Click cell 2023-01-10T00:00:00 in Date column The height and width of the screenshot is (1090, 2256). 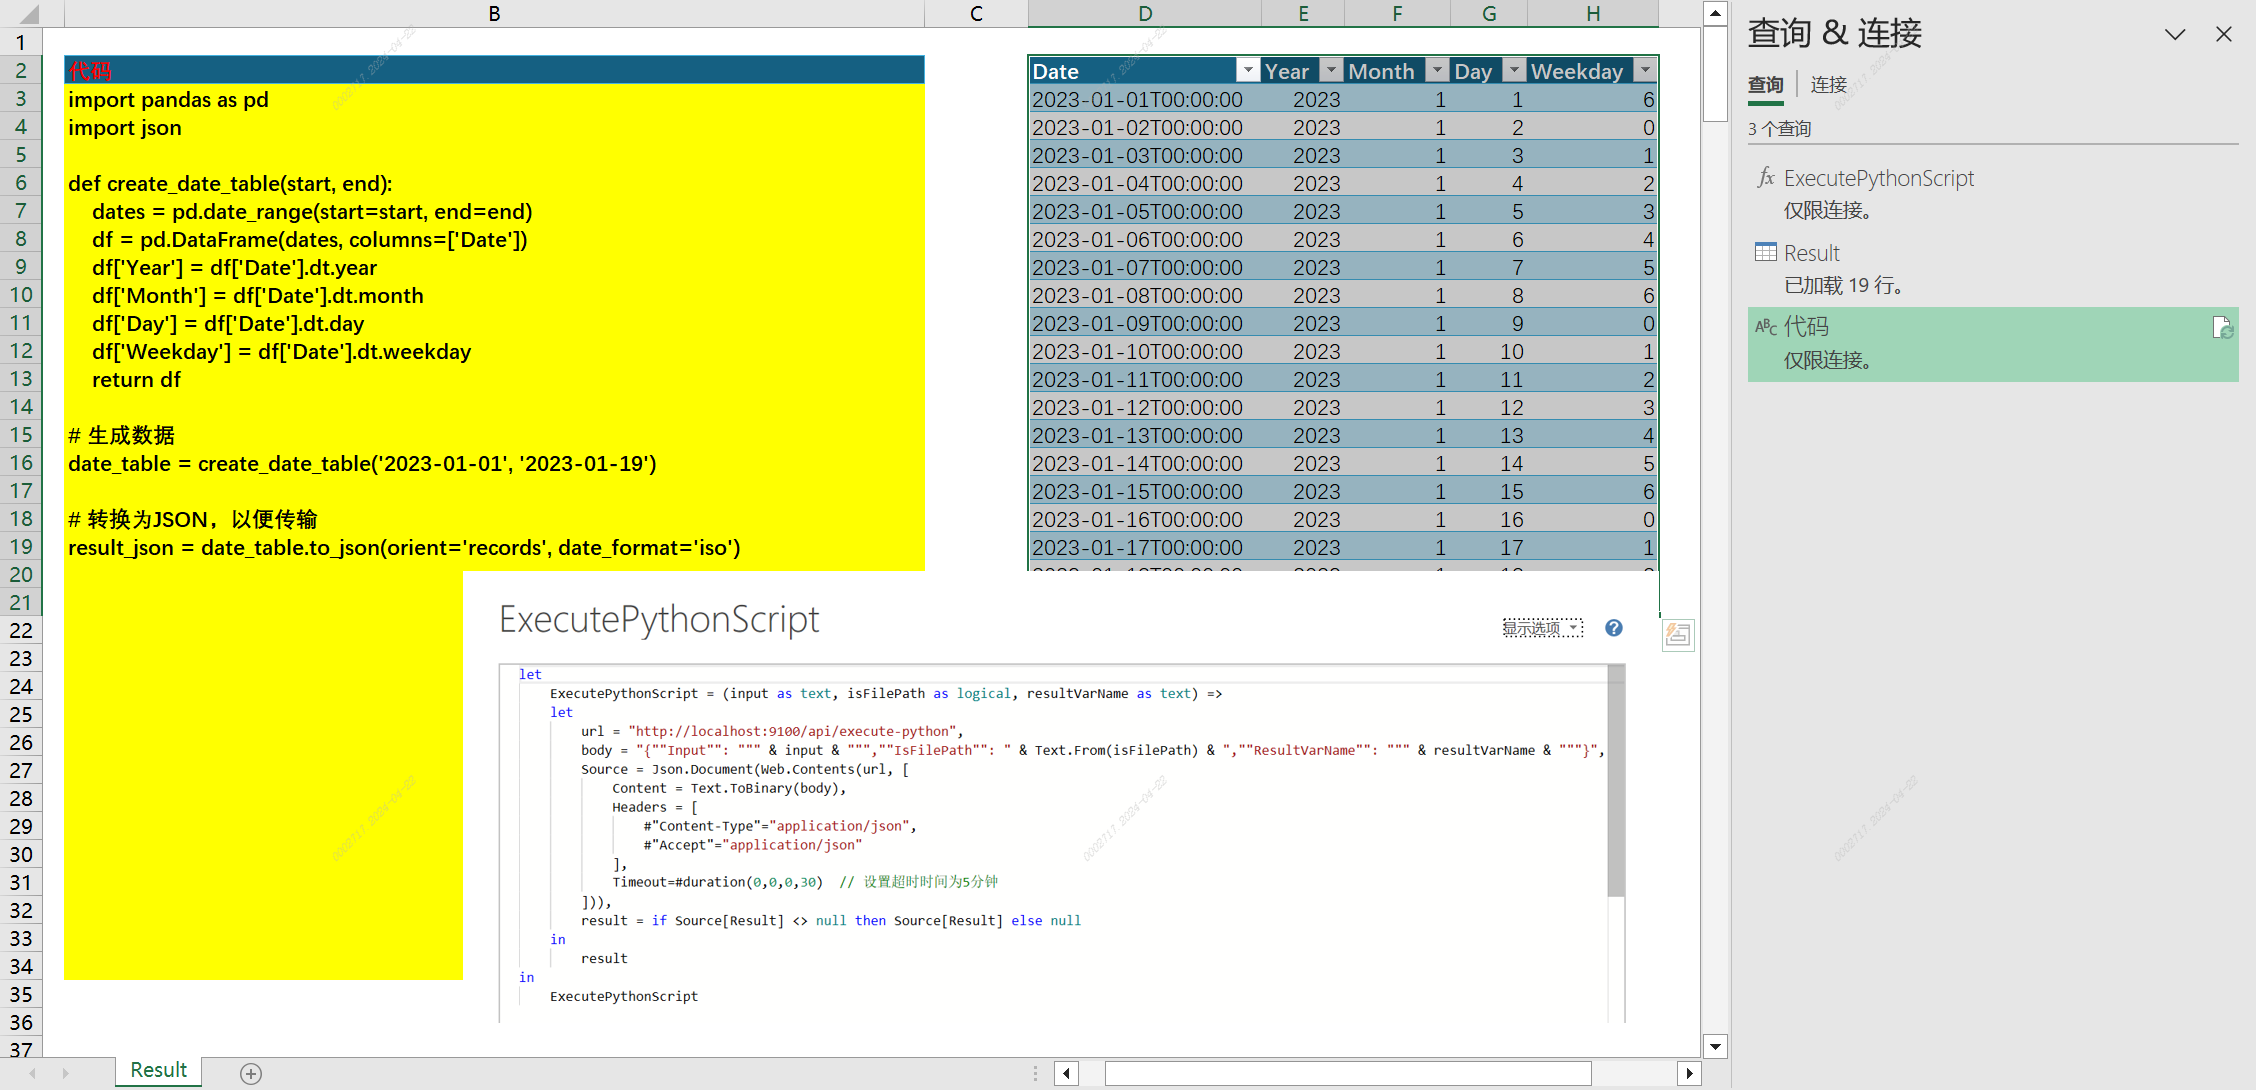[1145, 351]
